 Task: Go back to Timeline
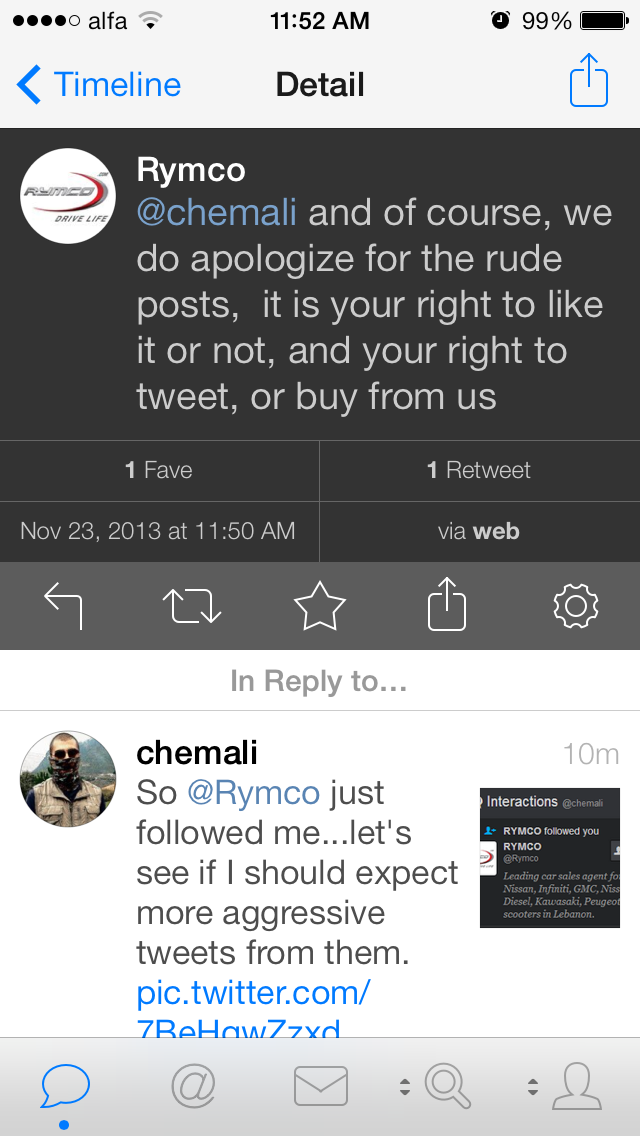coord(99,85)
